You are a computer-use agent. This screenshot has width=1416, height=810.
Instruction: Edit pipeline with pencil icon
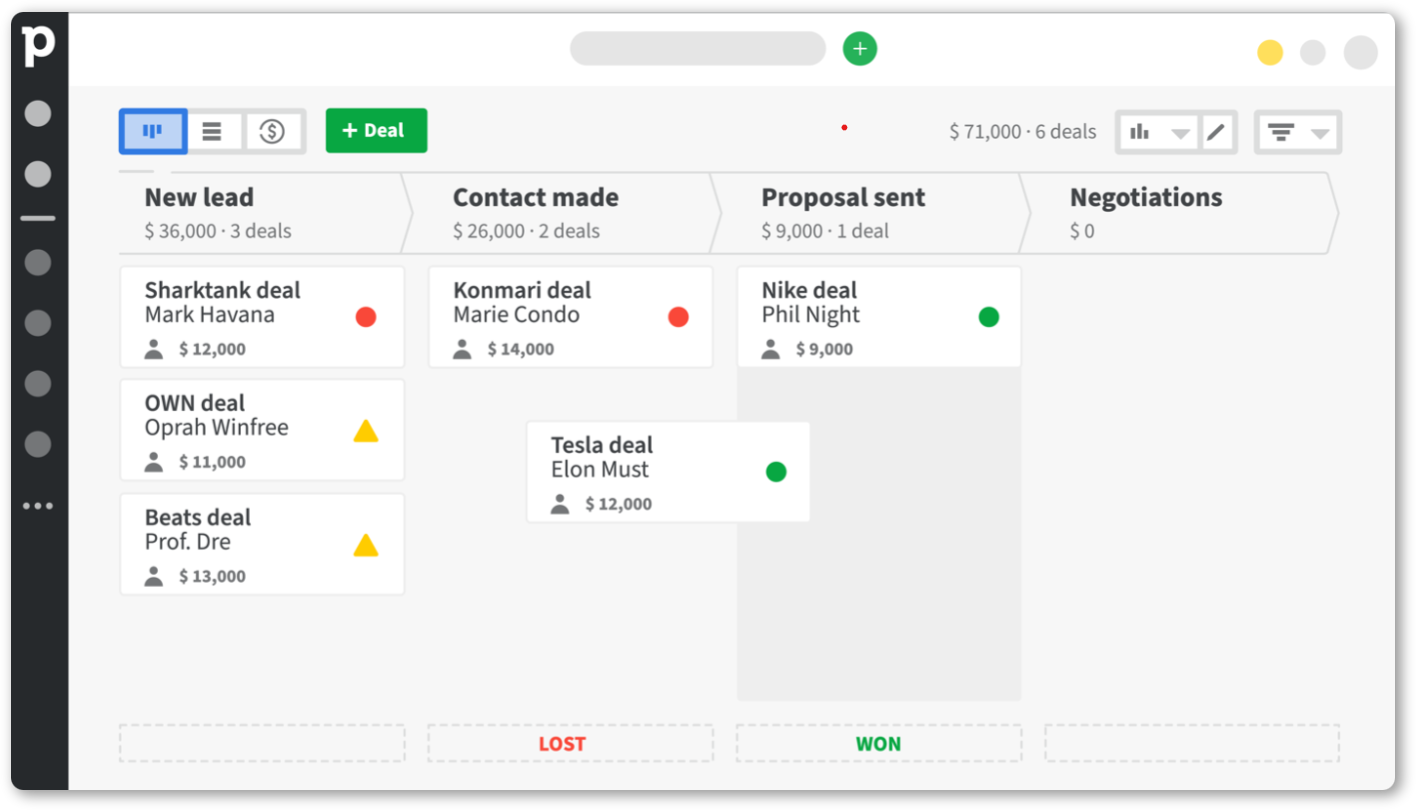pyautogui.click(x=1216, y=132)
